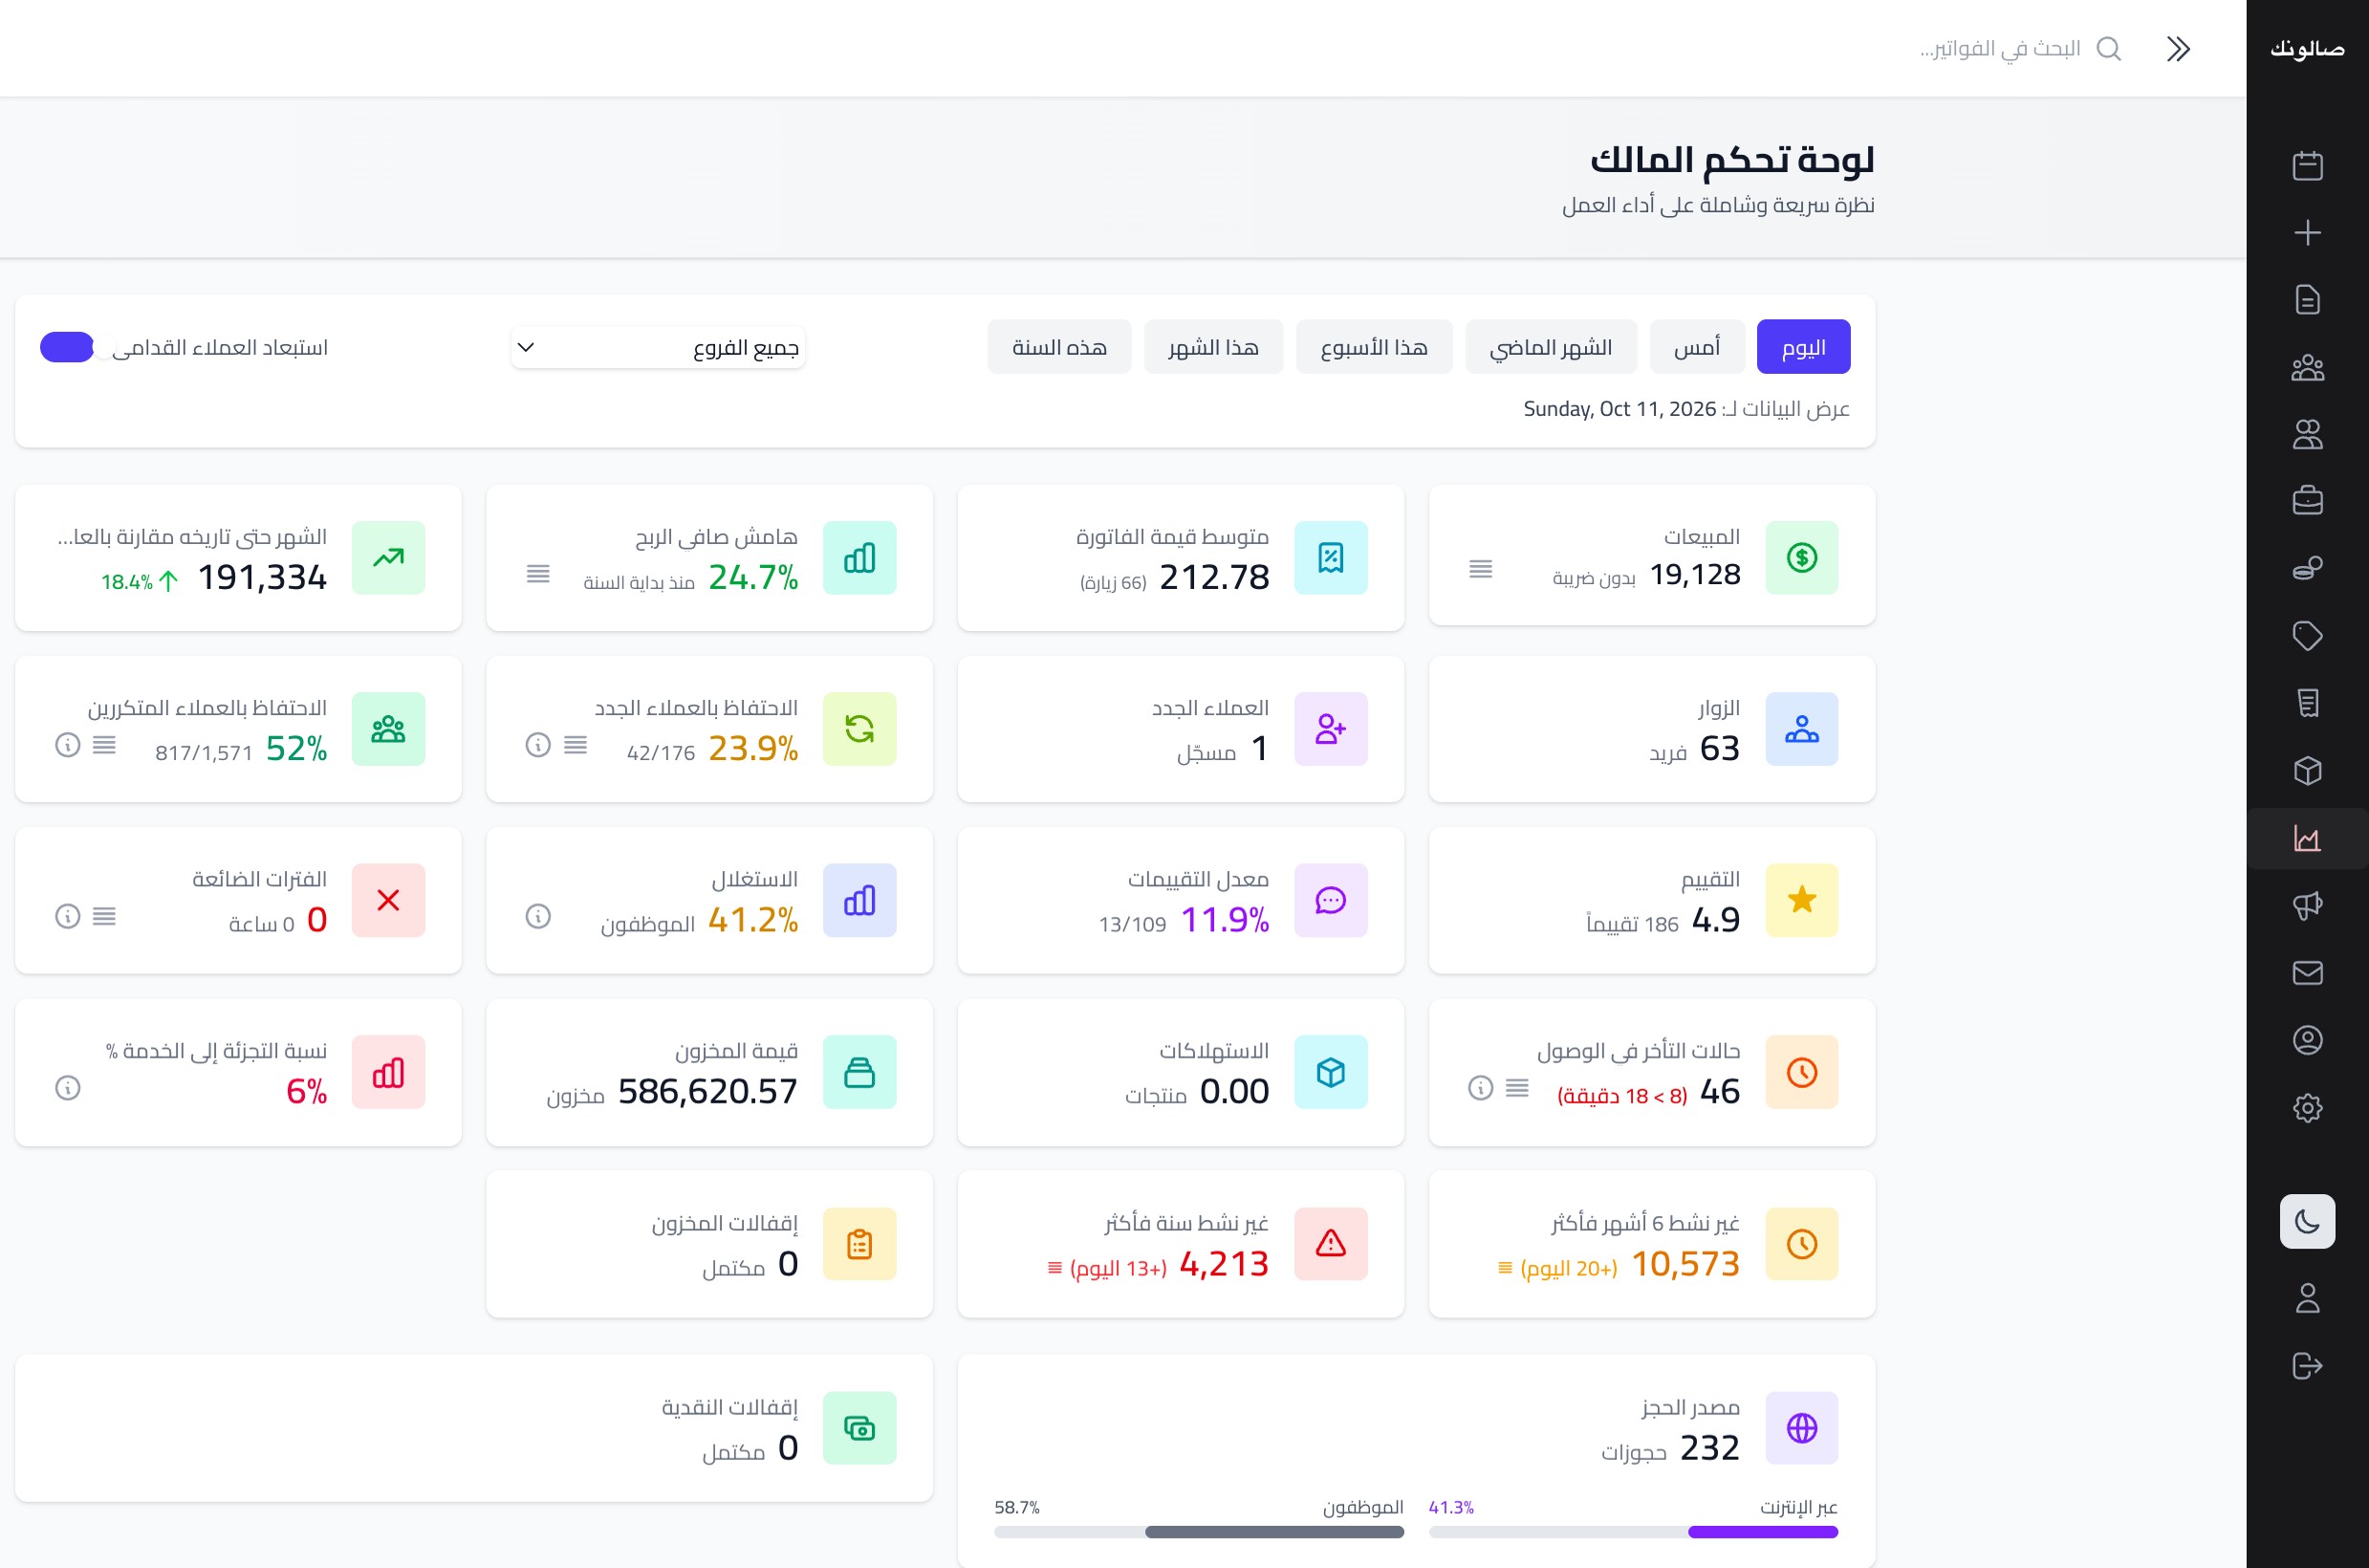2369x1568 pixels.
Task: Click info icon on نسبة التجزئة إلى الخدمة card
Action: click(x=67, y=1088)
